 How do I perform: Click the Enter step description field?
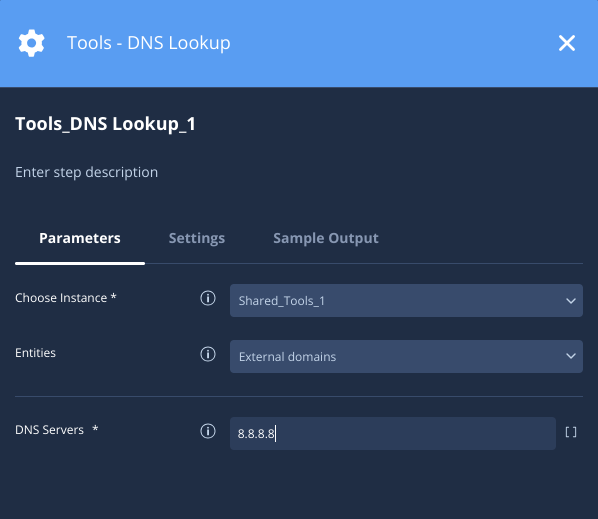click(x=87, y=172)
